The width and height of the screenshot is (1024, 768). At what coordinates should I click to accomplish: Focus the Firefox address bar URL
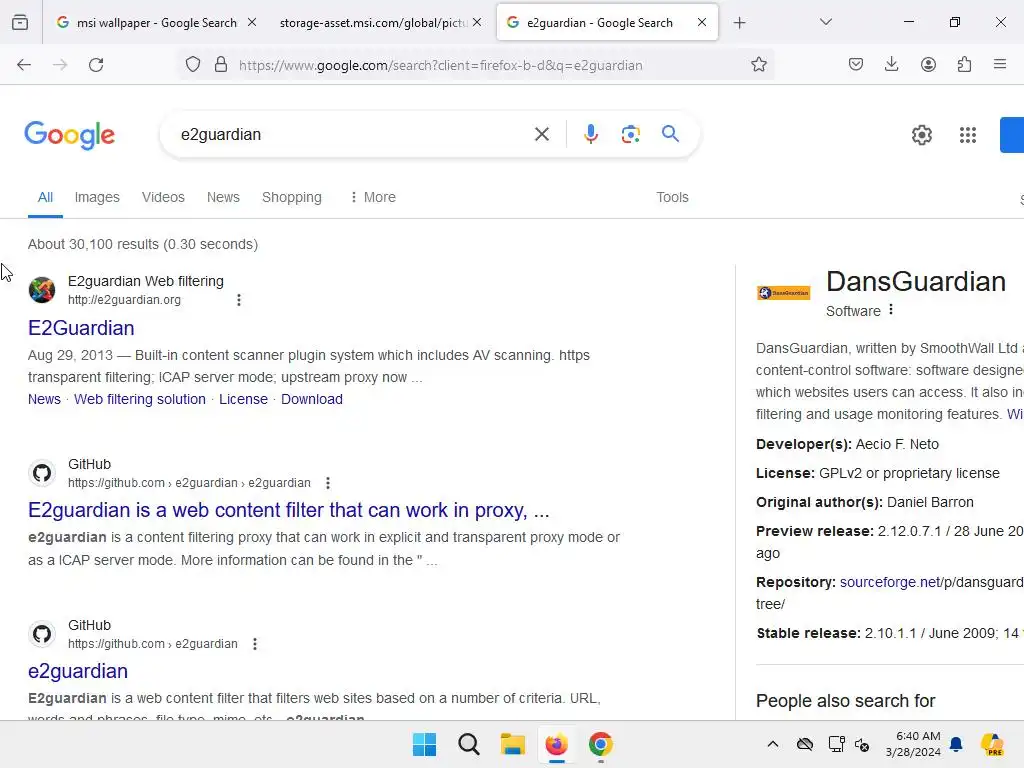coord(441,65)
